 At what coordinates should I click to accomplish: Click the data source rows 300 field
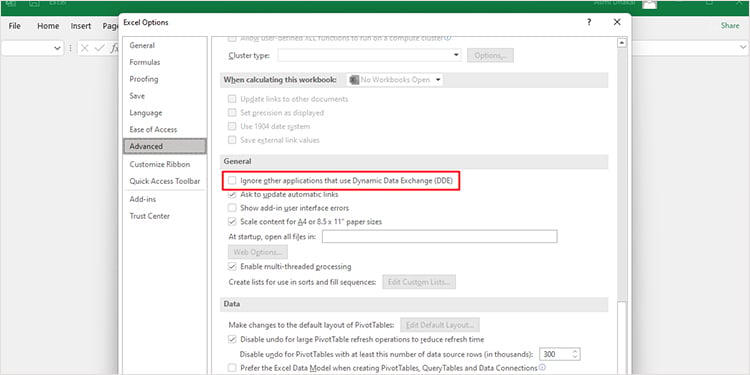click(x=555, y=354)
